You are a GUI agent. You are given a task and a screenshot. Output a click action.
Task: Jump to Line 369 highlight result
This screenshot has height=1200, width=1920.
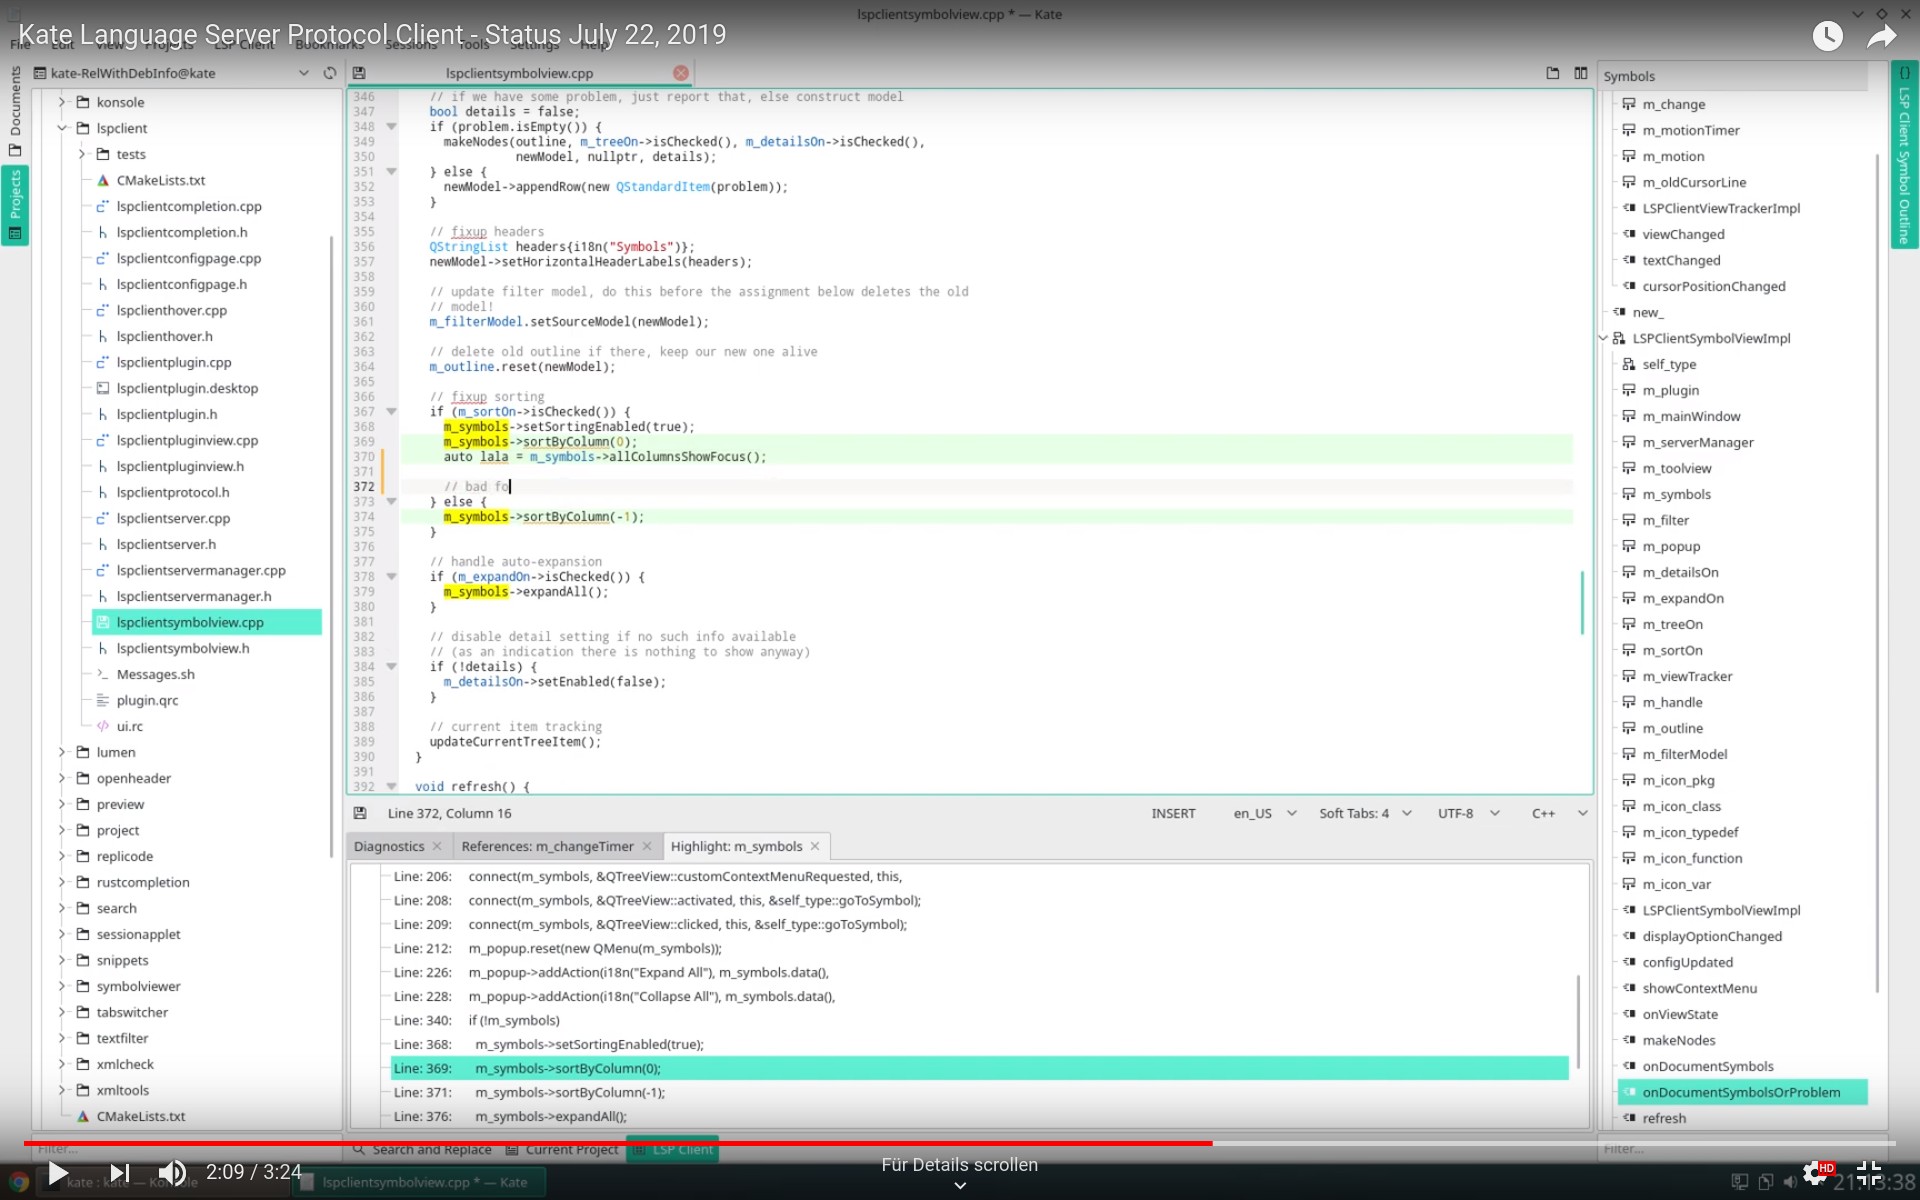pyautogui.click(x=980, y=1068)
